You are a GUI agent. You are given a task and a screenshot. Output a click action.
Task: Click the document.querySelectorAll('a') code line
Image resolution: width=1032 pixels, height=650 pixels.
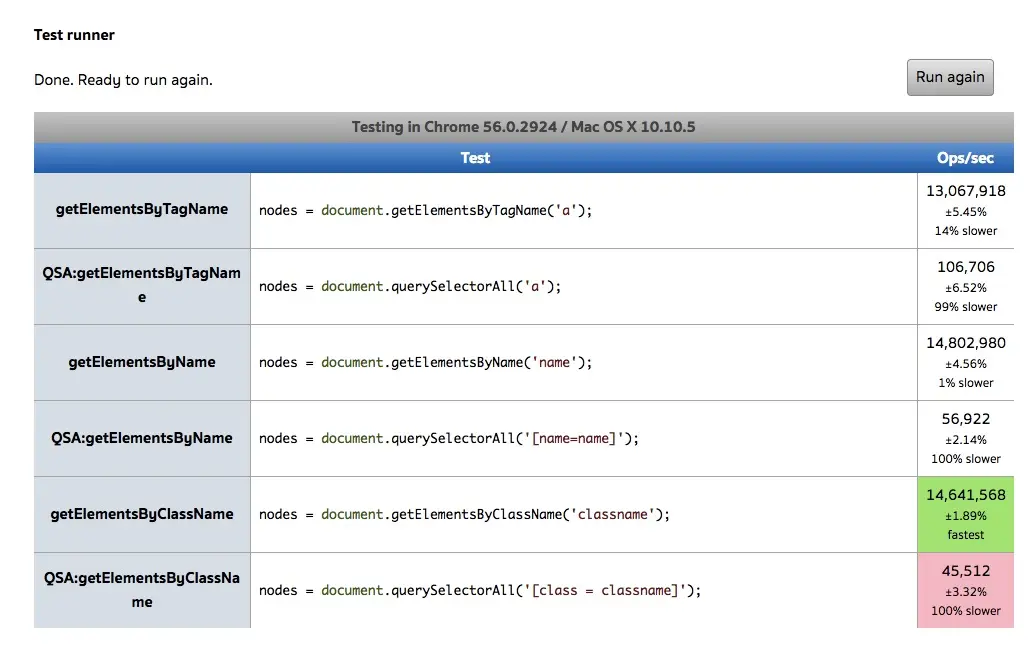tap(409, 286)
